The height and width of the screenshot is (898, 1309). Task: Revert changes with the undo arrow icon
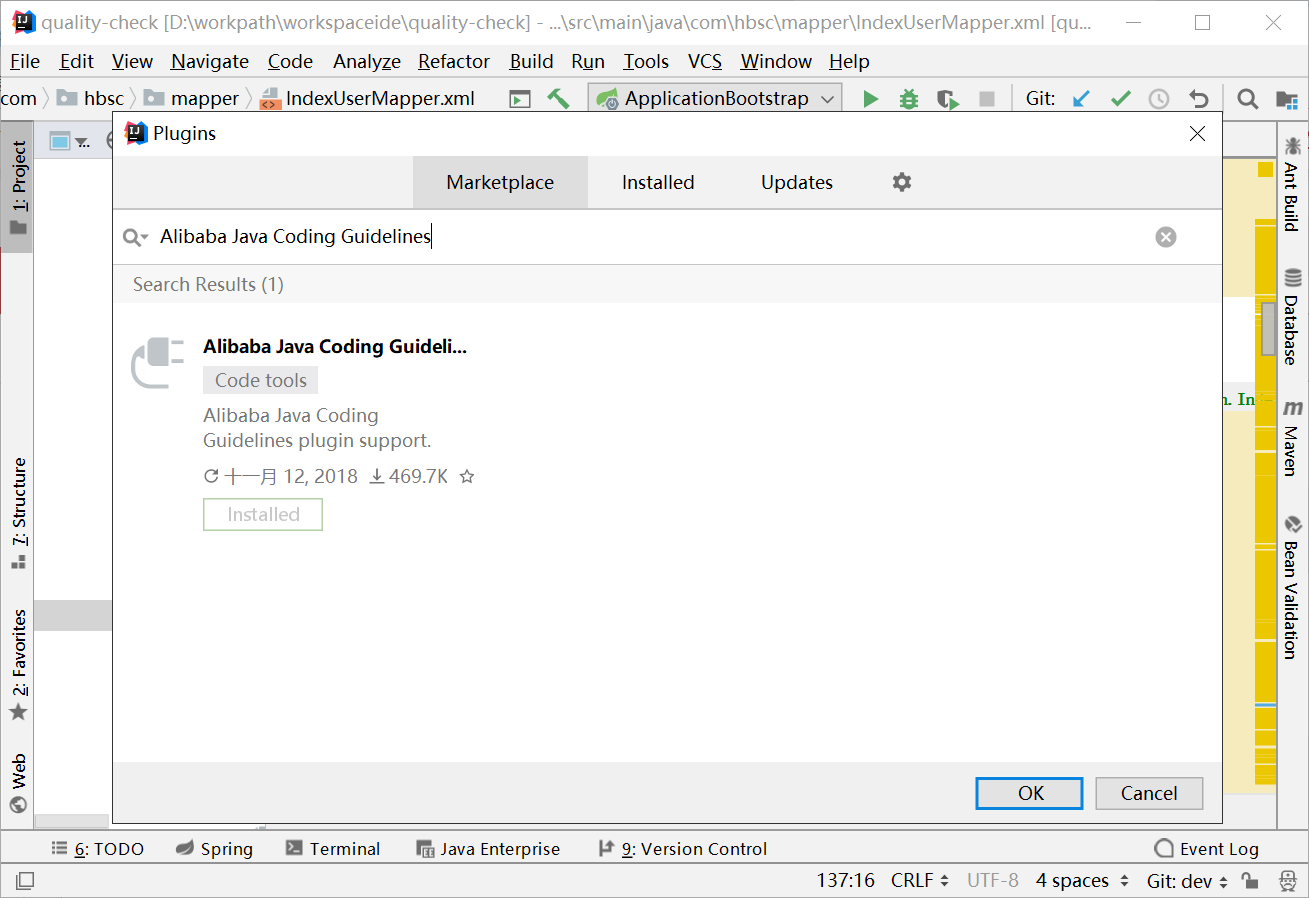(x=1199, y=99)
